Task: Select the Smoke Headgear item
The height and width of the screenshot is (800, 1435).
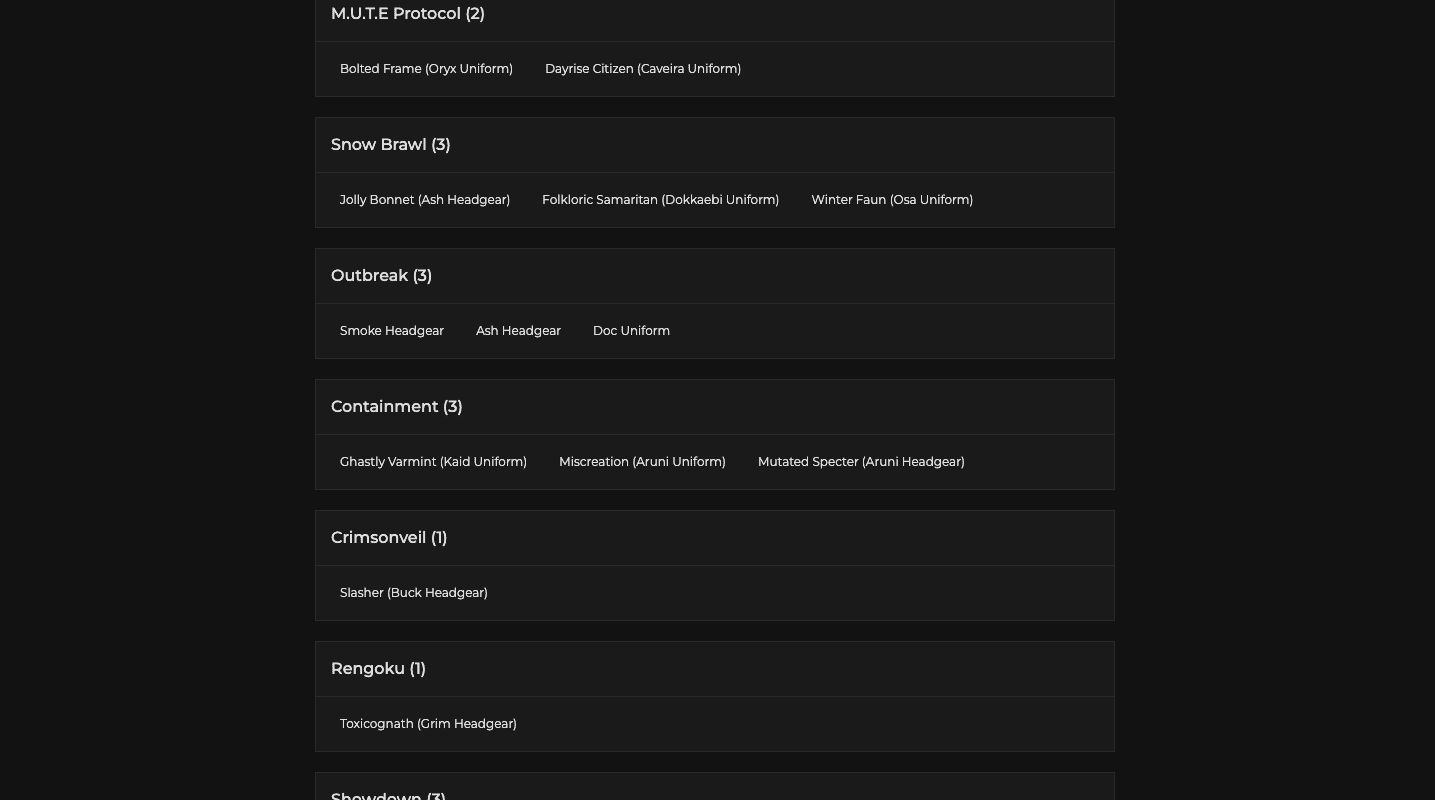Action: [x=392, y=331]
